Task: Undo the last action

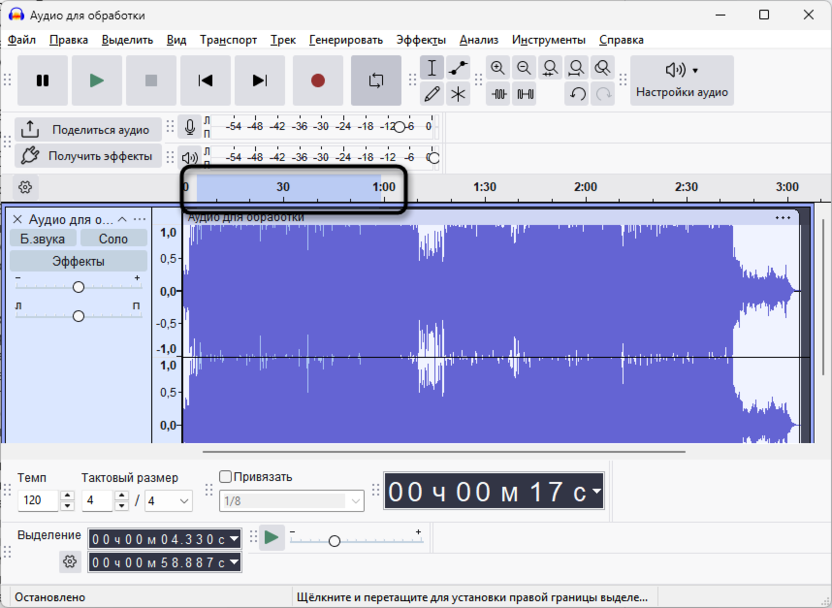Action: pyautogui.click(x=575, y=93)
